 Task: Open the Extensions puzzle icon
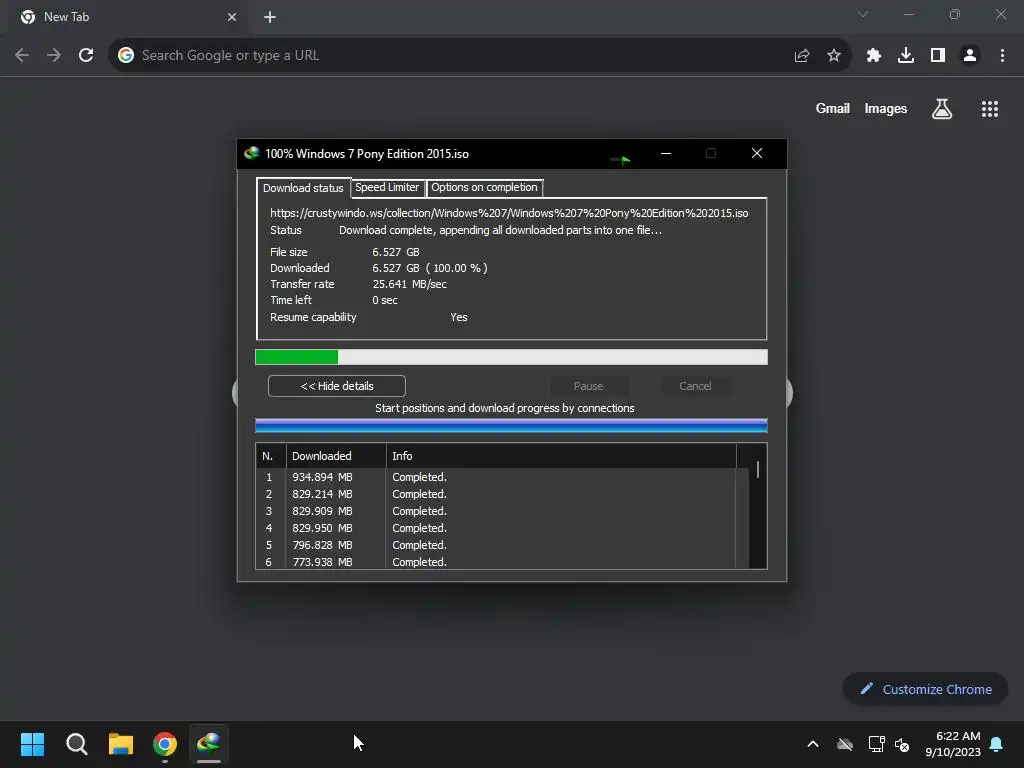pos(874,56)
